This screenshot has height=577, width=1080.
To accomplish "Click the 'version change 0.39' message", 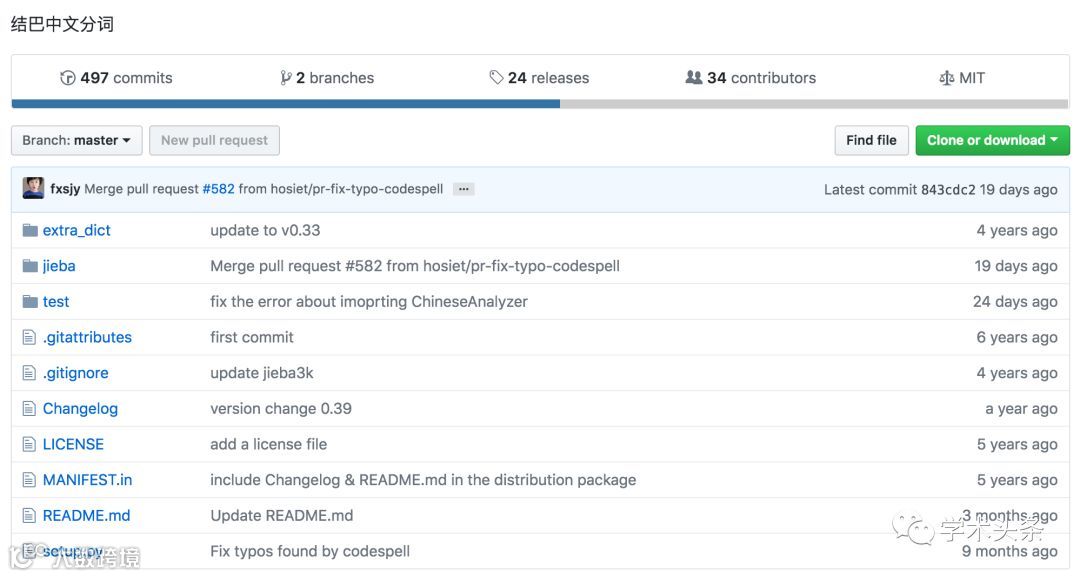I will click(x=281, y=409).
